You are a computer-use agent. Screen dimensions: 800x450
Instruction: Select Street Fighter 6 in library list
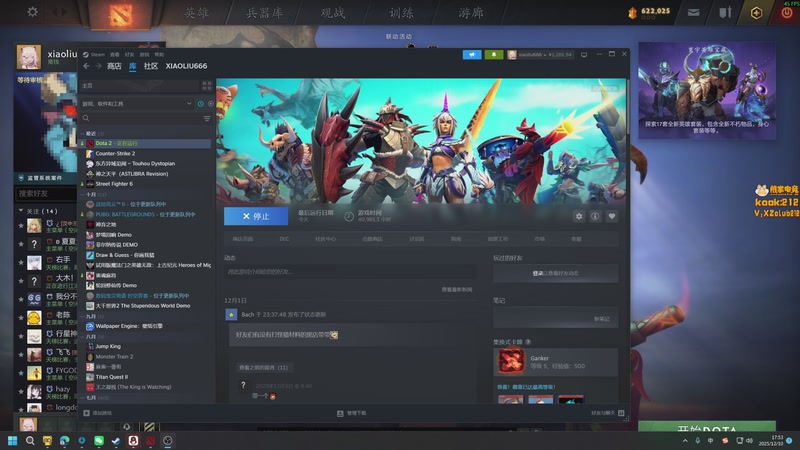pos(114,184)
